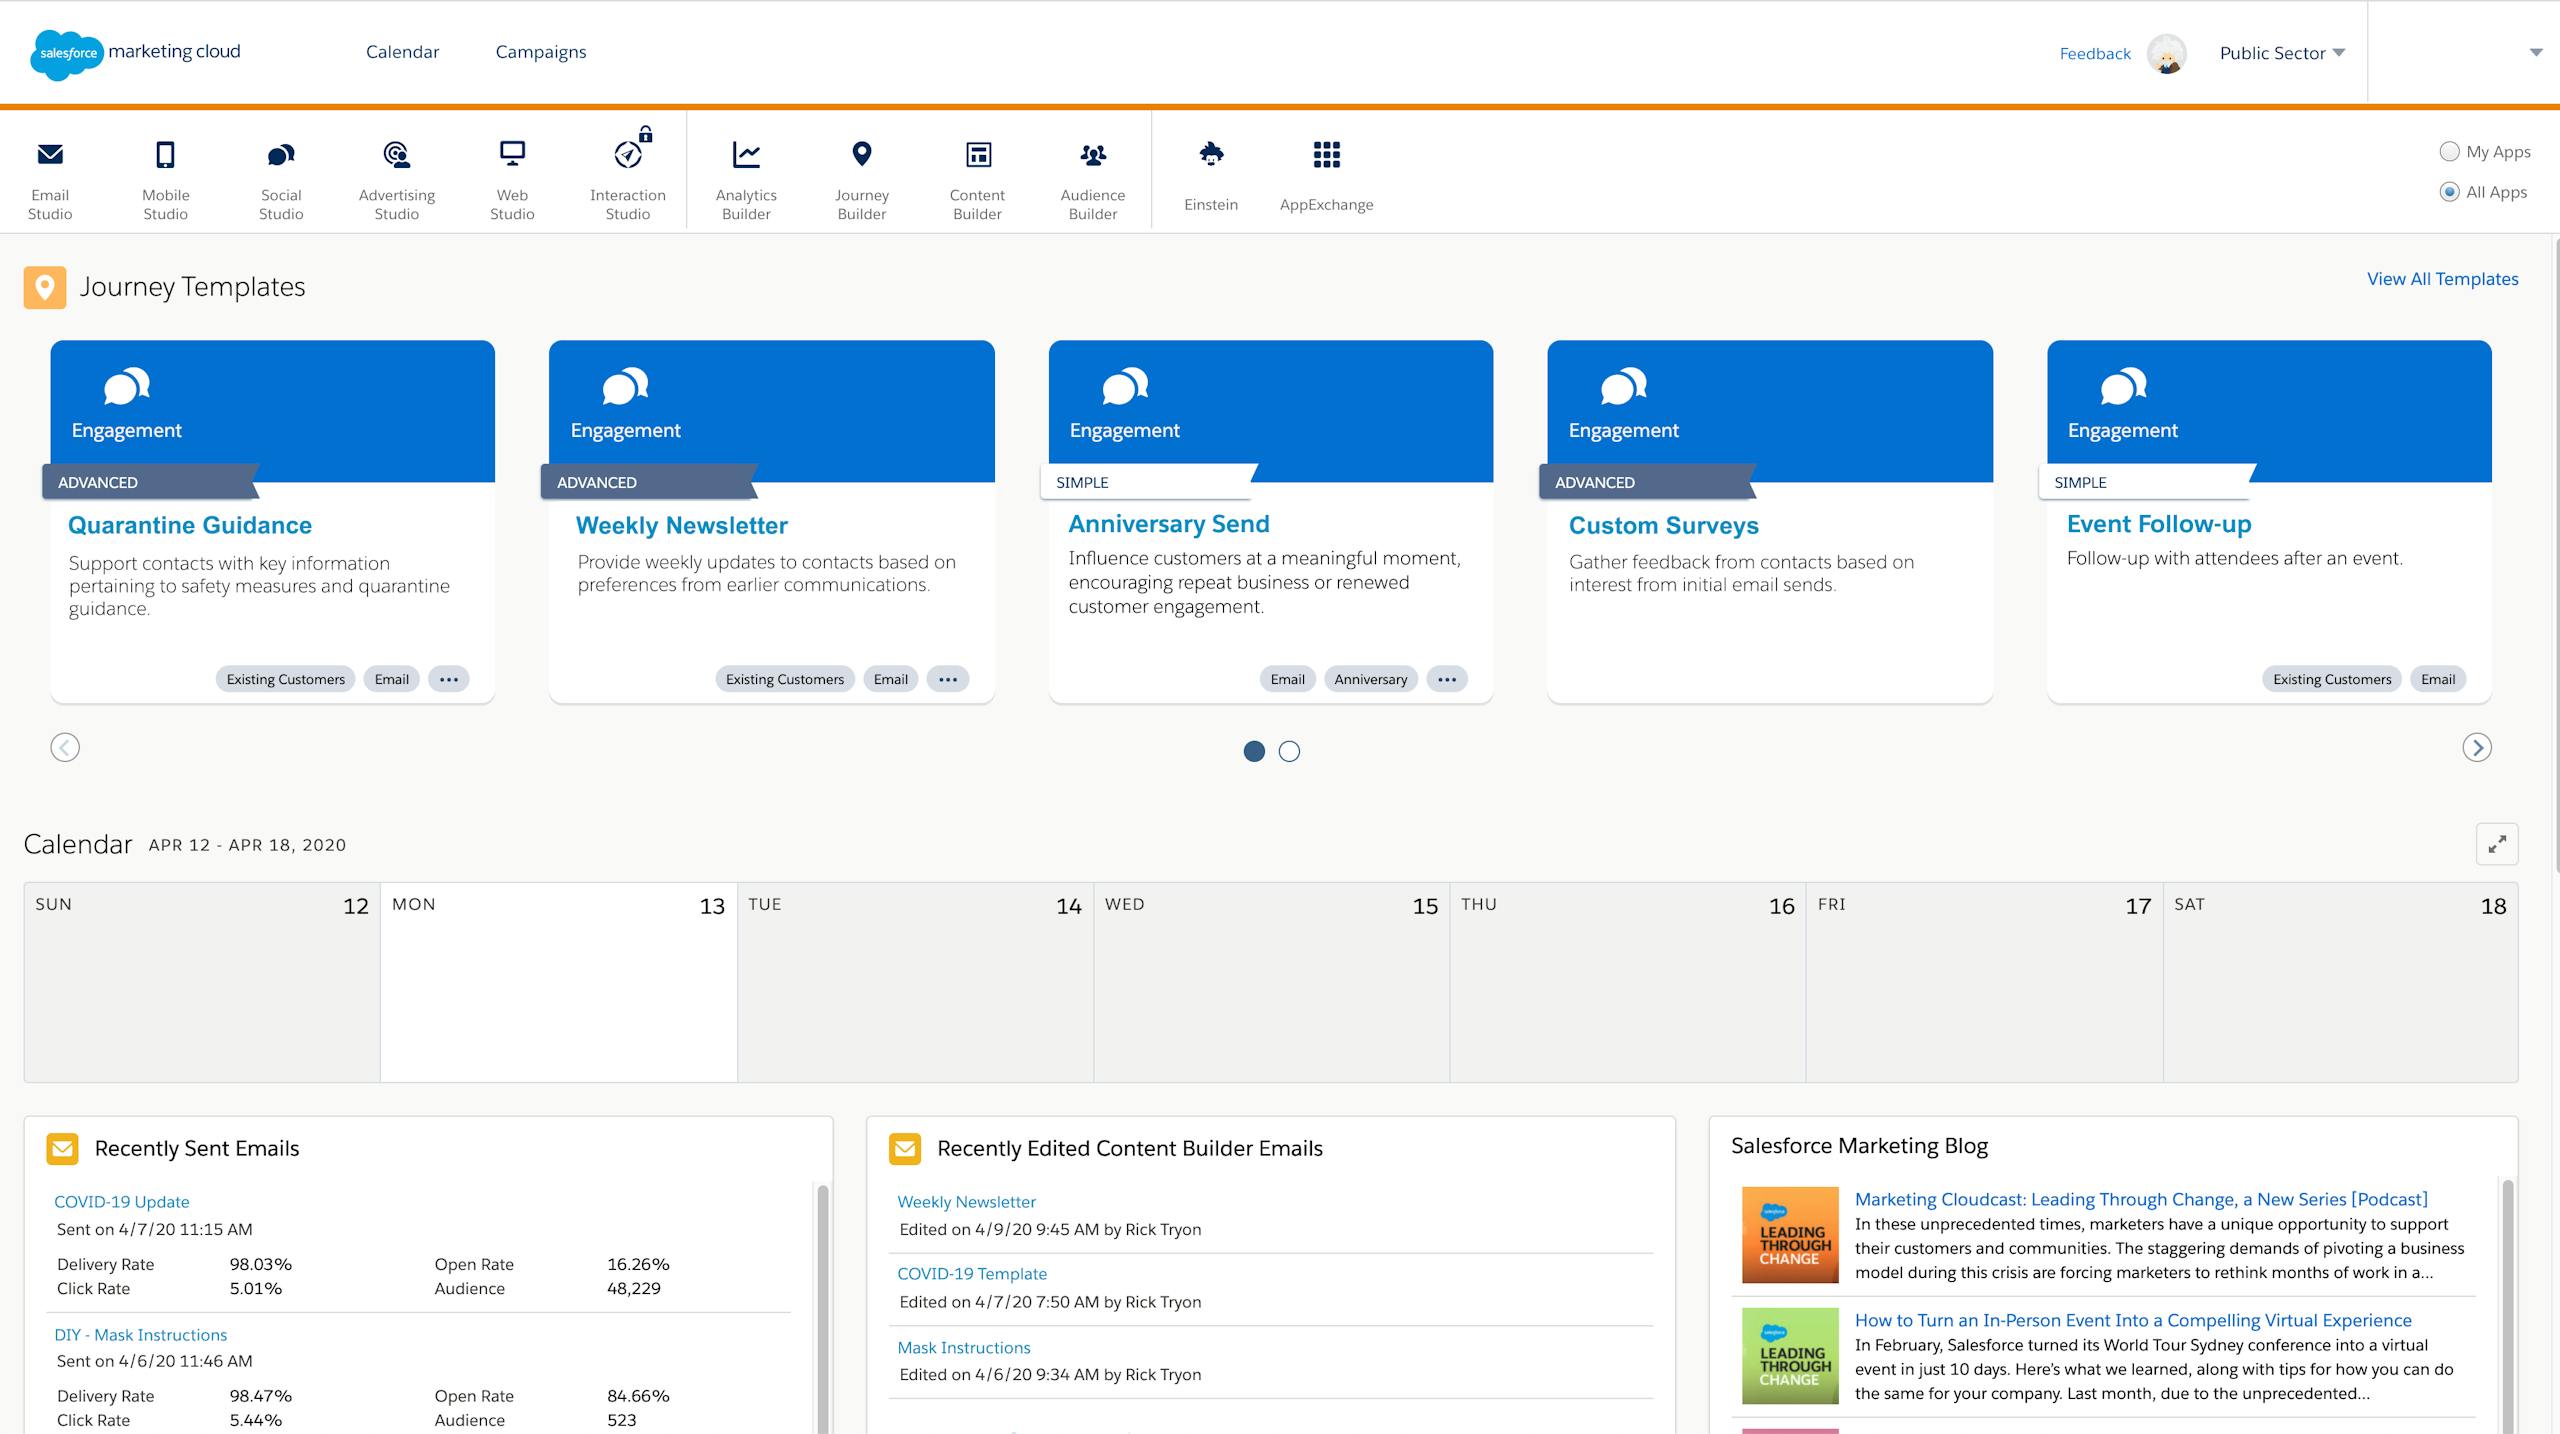The image size is (2560, 1434).
Task: Open the Calendar menu item
Action: (402, 52)
